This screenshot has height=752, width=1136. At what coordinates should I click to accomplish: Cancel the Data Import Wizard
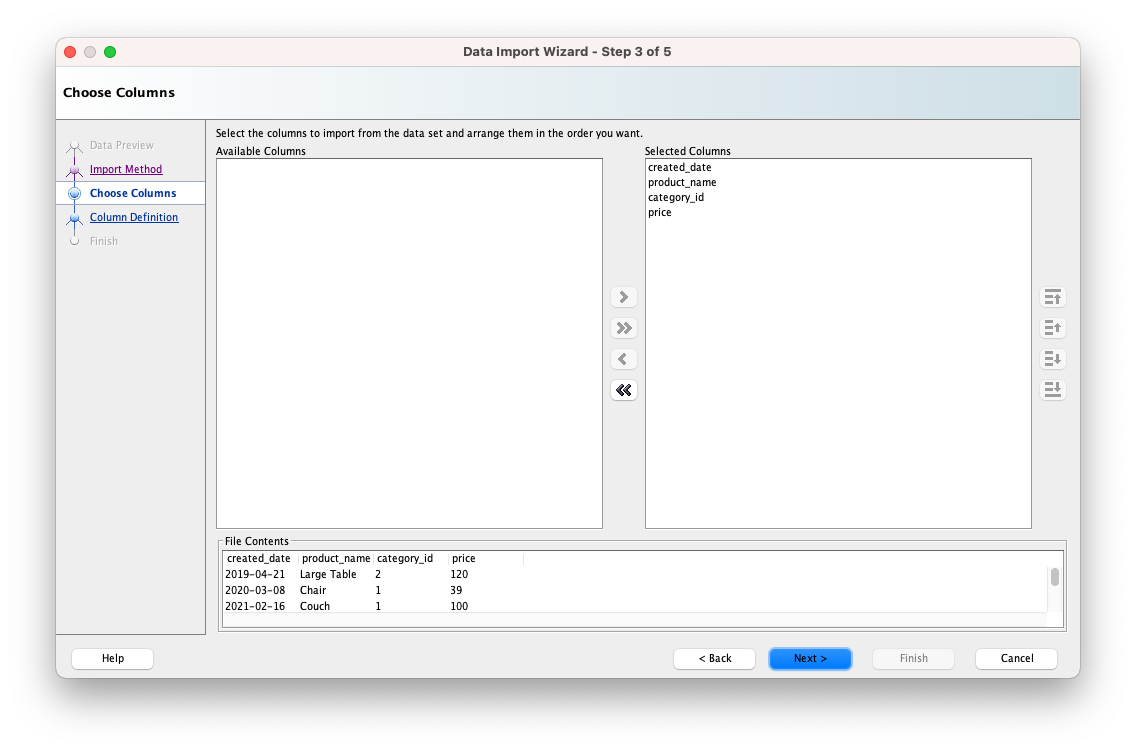coord(1016,658)
